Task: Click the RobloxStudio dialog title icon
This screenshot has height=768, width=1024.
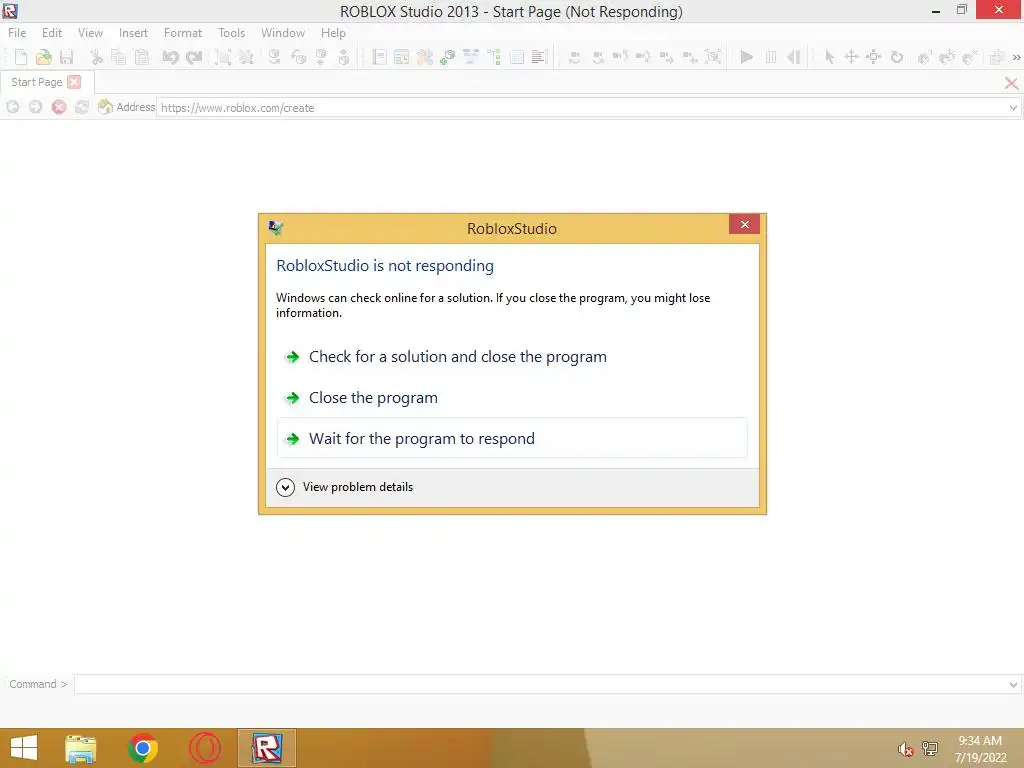Action: point(276,228)
